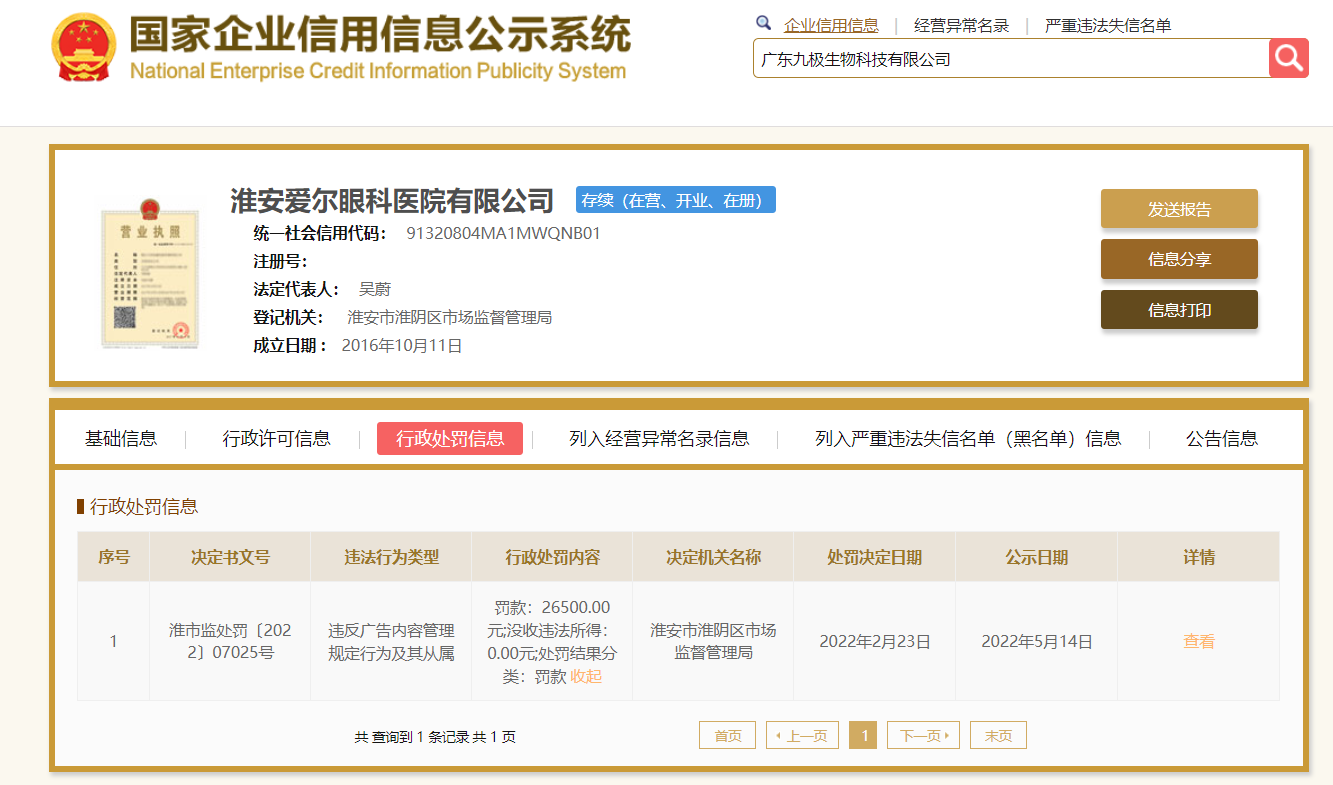Select the 经营异常名录 search category
1333x785 pixels.
(x=961, y=26)
